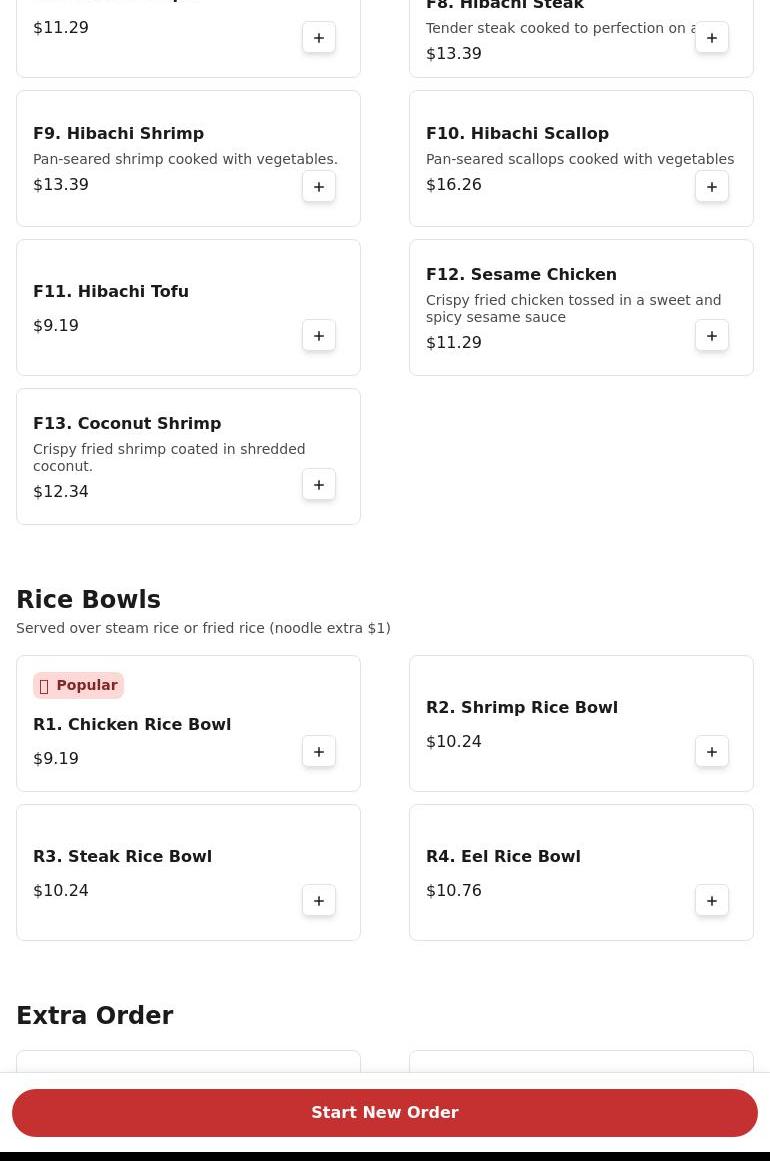Add F11 Hibachi Tofu to order
The height and width of the screenshot is (1161, 770).
[319, 336]
